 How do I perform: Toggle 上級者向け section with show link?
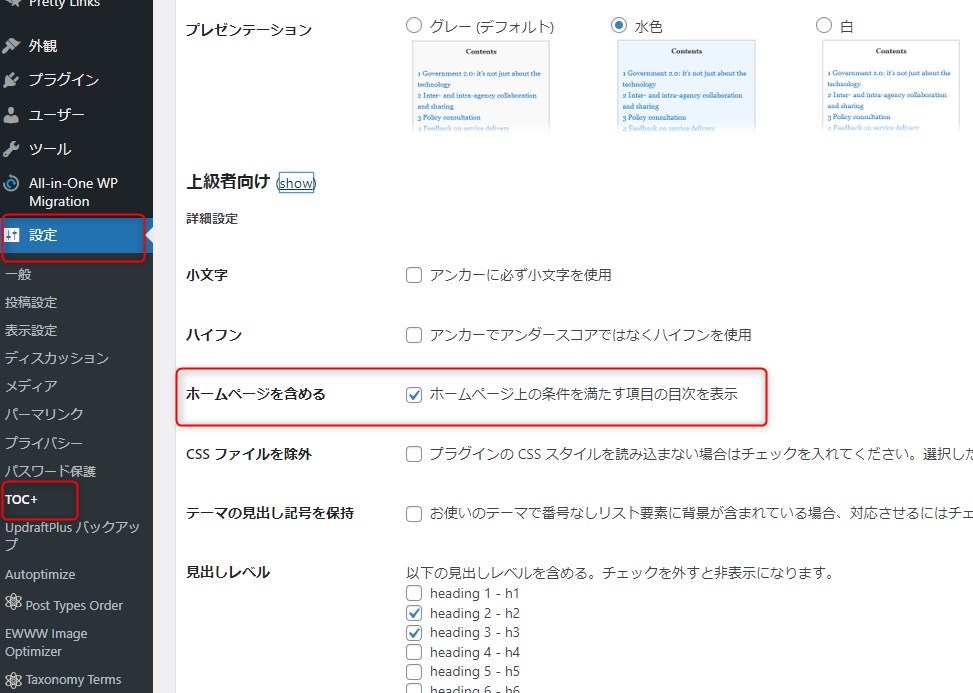click(x=296, y=183)
